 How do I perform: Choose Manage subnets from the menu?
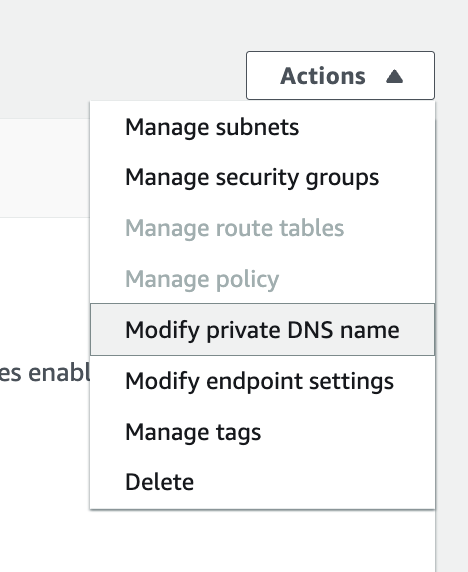[x=262, y=127]
